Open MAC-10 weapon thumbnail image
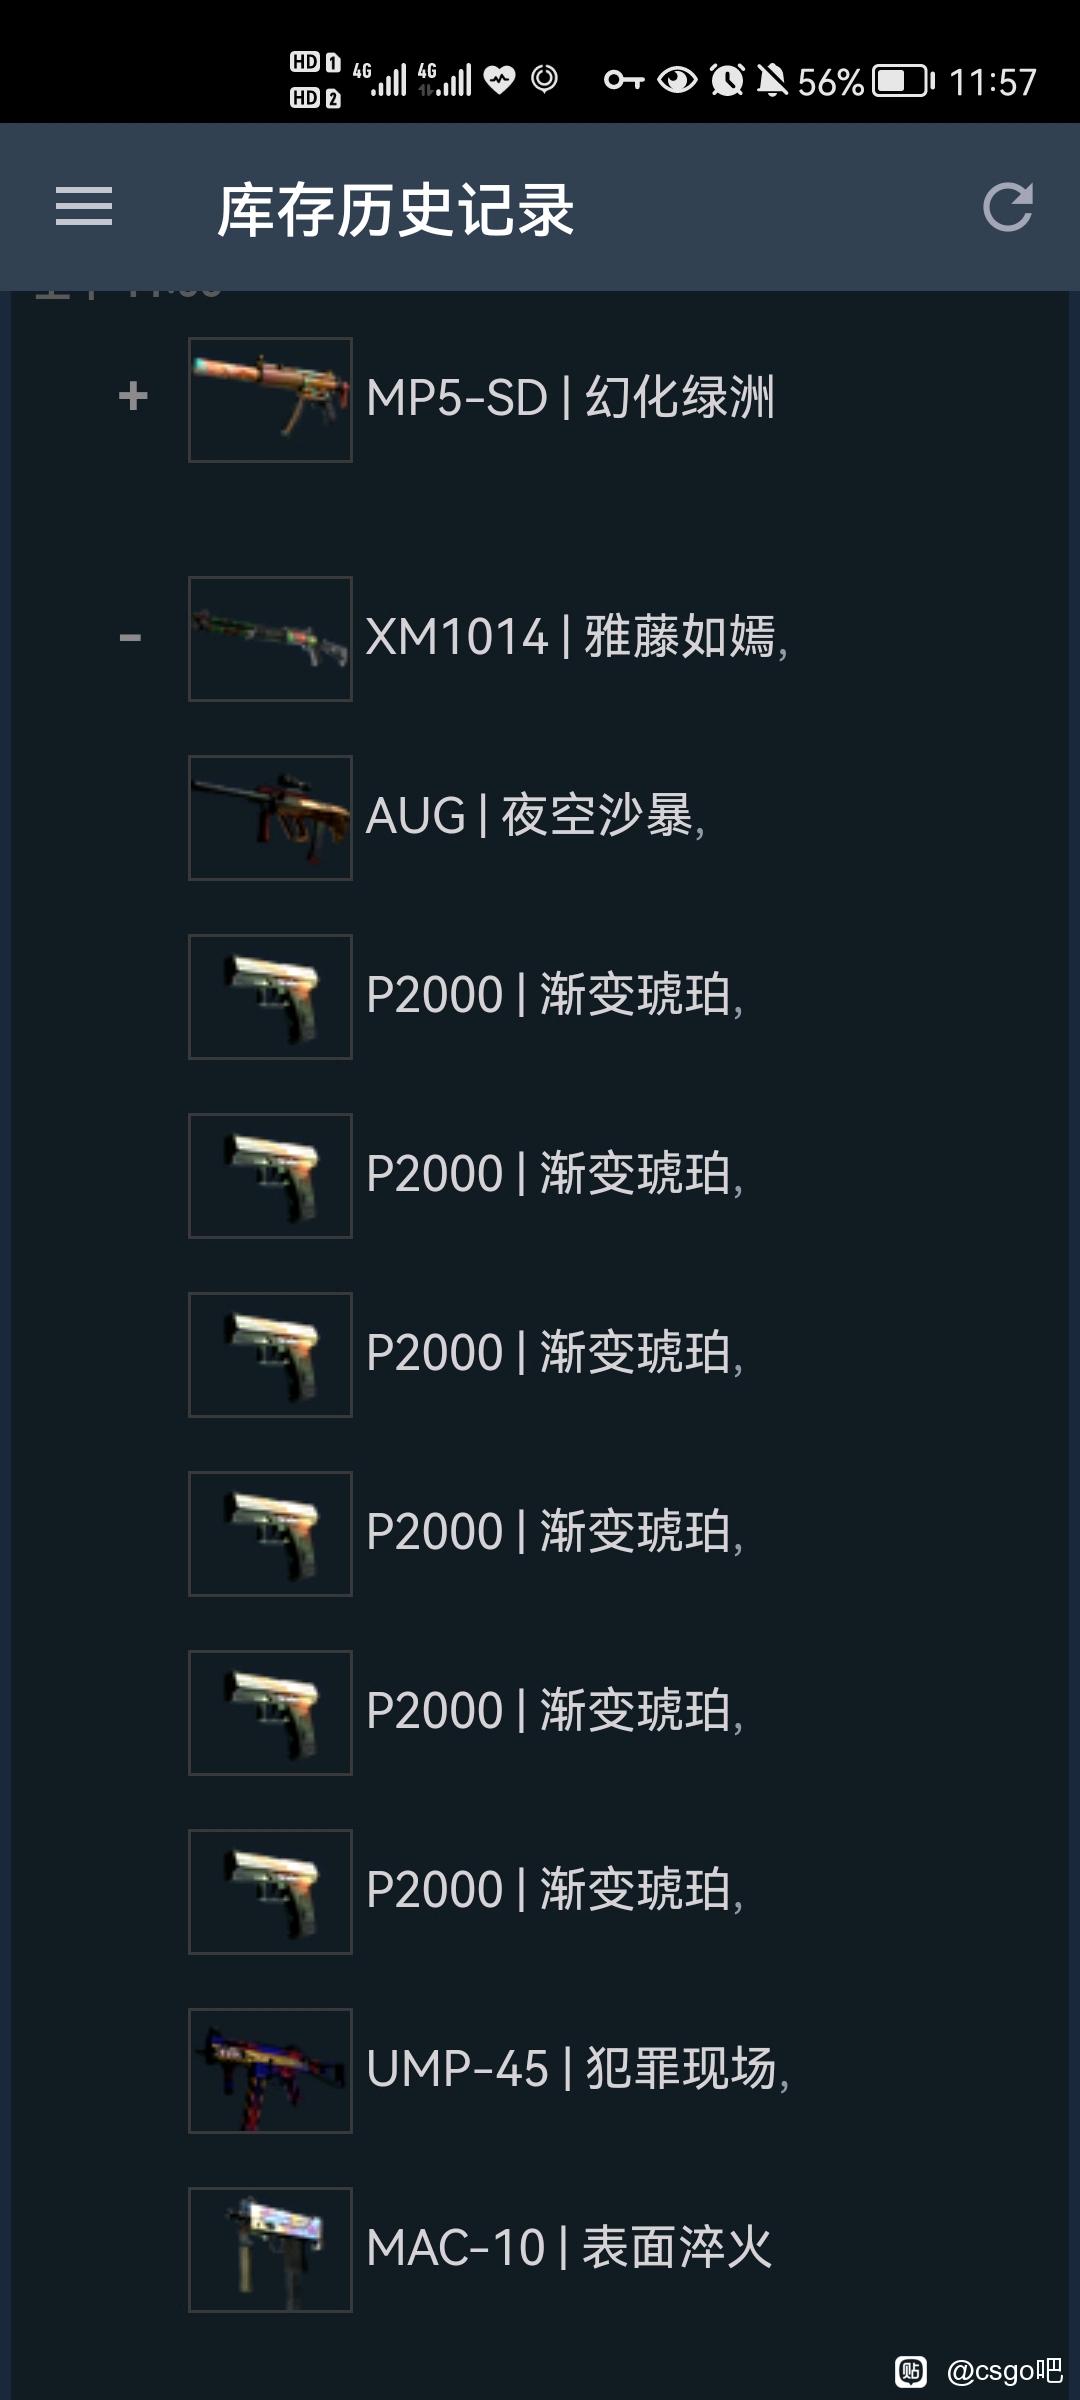The width and height of the screenshot is (1080, 2400). (270, 2250)
